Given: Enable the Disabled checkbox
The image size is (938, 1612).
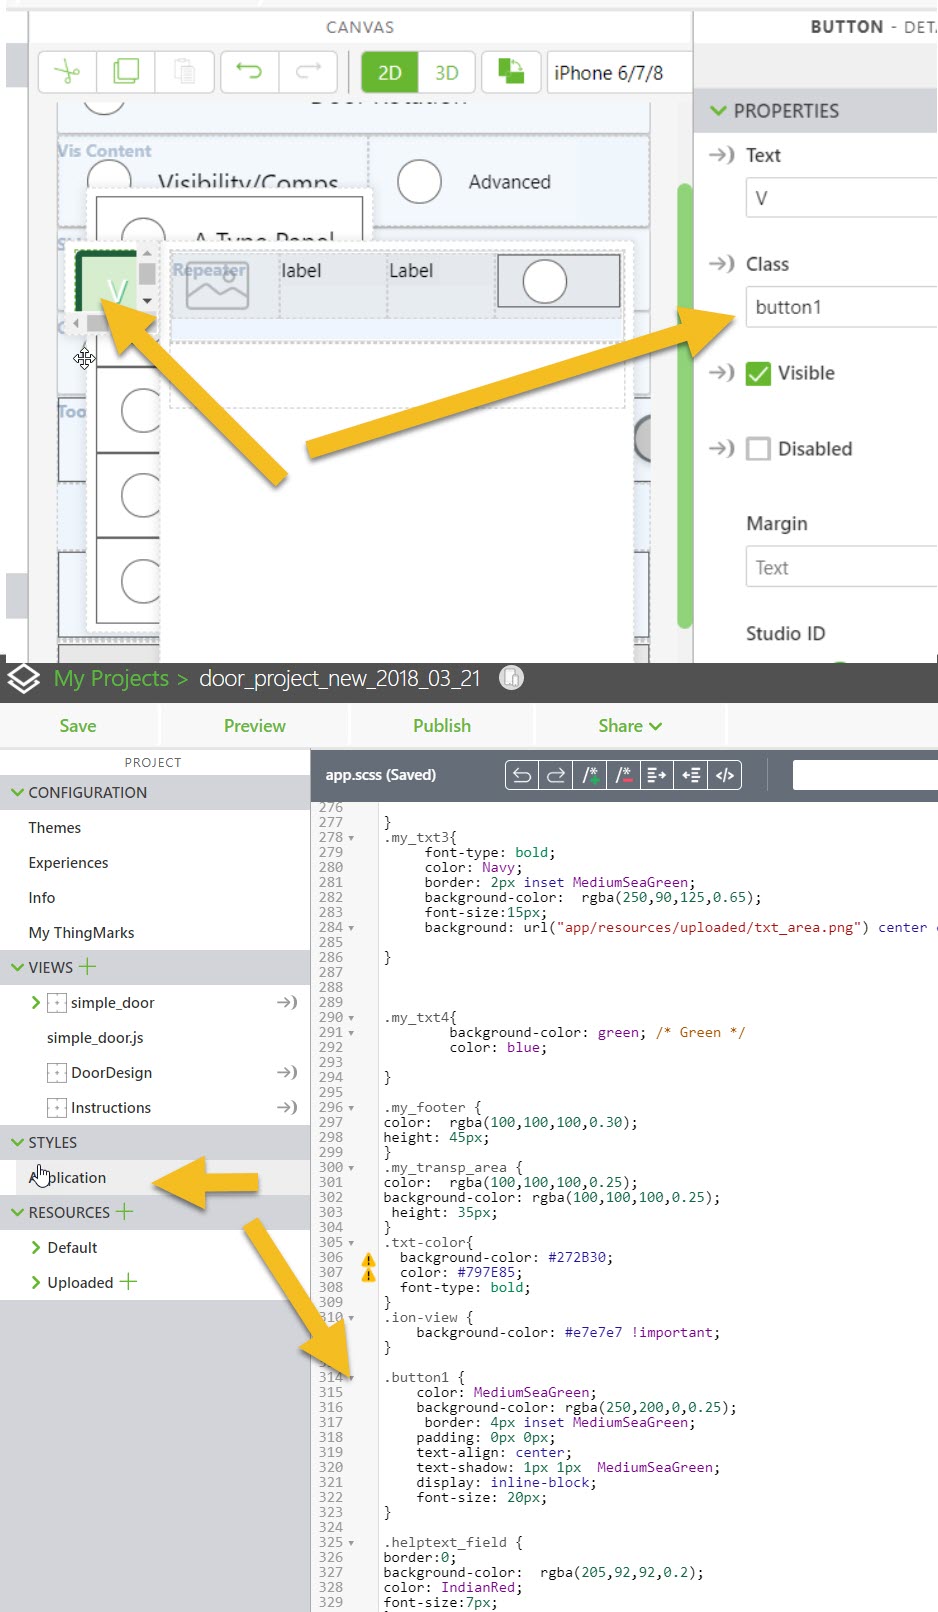Looking at the screenshot, I should coord(759,449).
